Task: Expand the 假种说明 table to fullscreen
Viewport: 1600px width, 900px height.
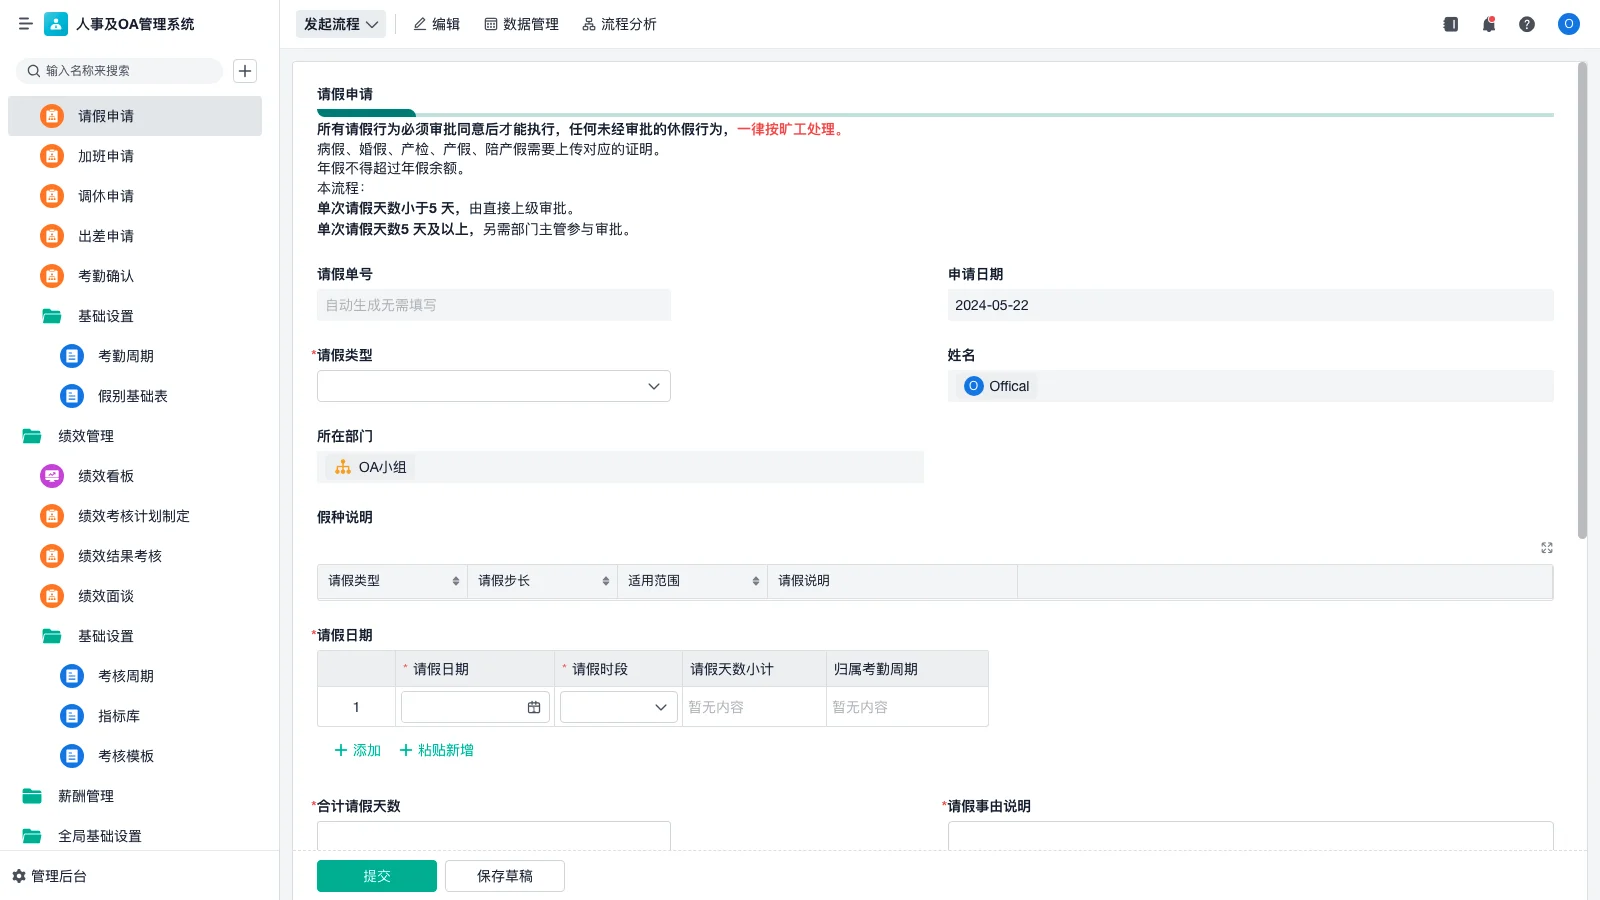Action: click(1546, 548)
